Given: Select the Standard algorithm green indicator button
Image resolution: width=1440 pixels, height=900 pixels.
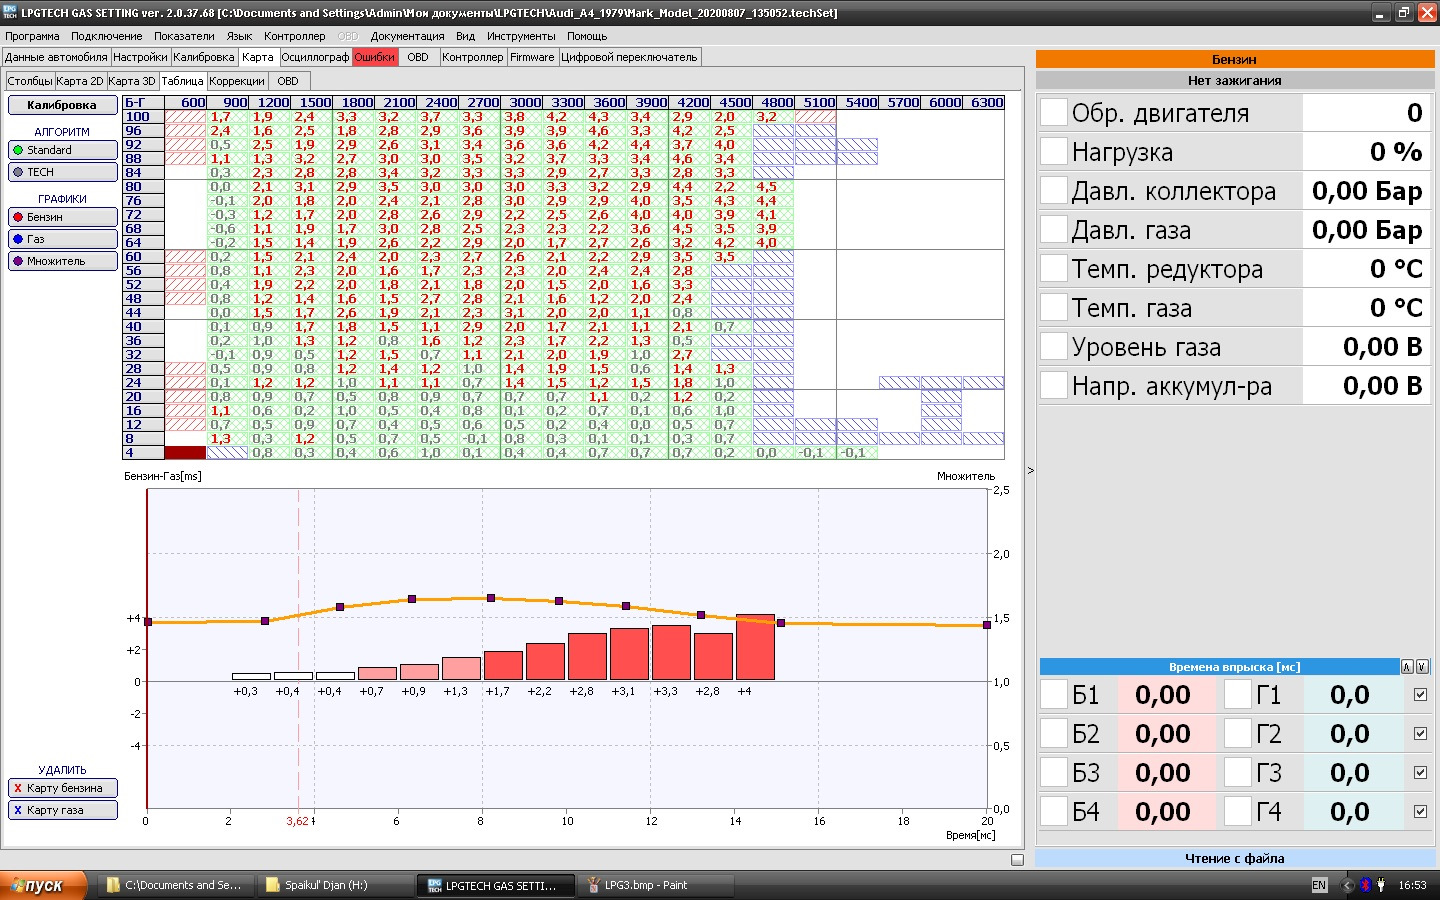Looking at the screenshot, I should pyautogui.click(x=62, y=150).
